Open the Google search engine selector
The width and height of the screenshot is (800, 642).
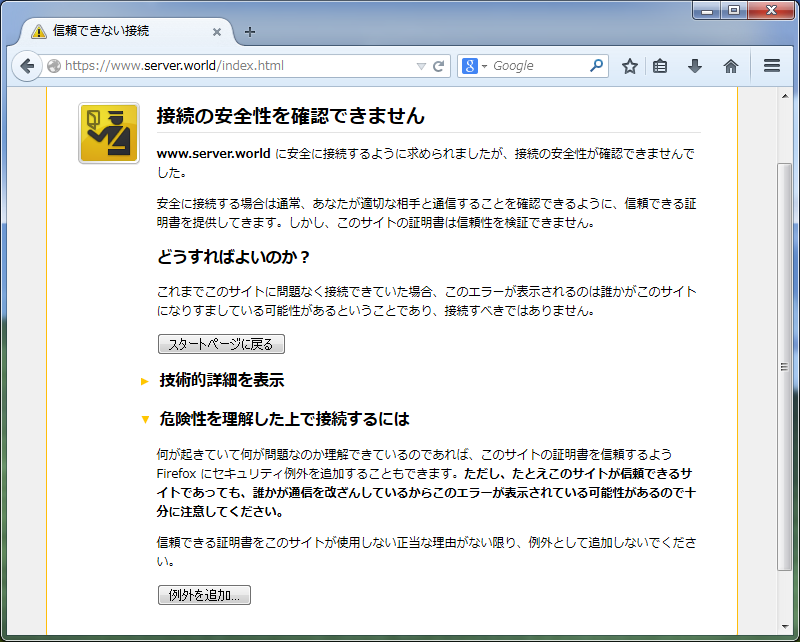point(474,66)
